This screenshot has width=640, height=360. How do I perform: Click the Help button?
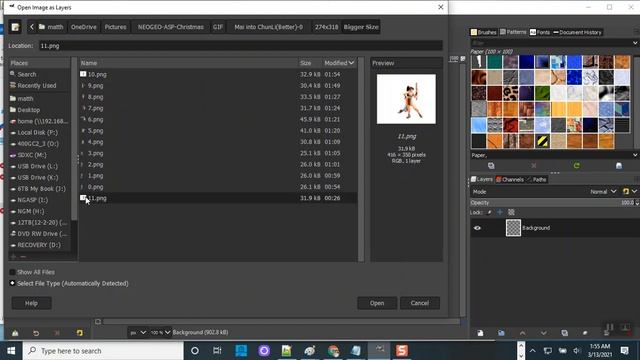pyautogui.click(x=31, y=303)
